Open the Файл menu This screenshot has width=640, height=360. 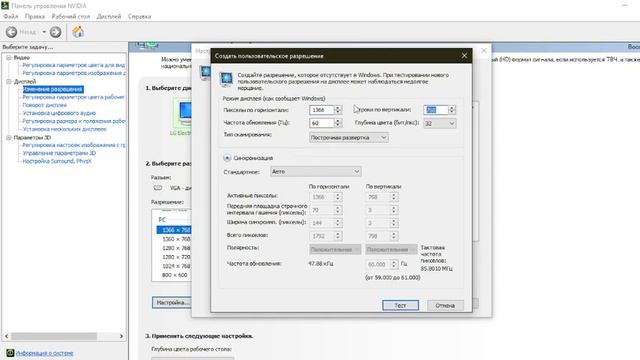11,16
